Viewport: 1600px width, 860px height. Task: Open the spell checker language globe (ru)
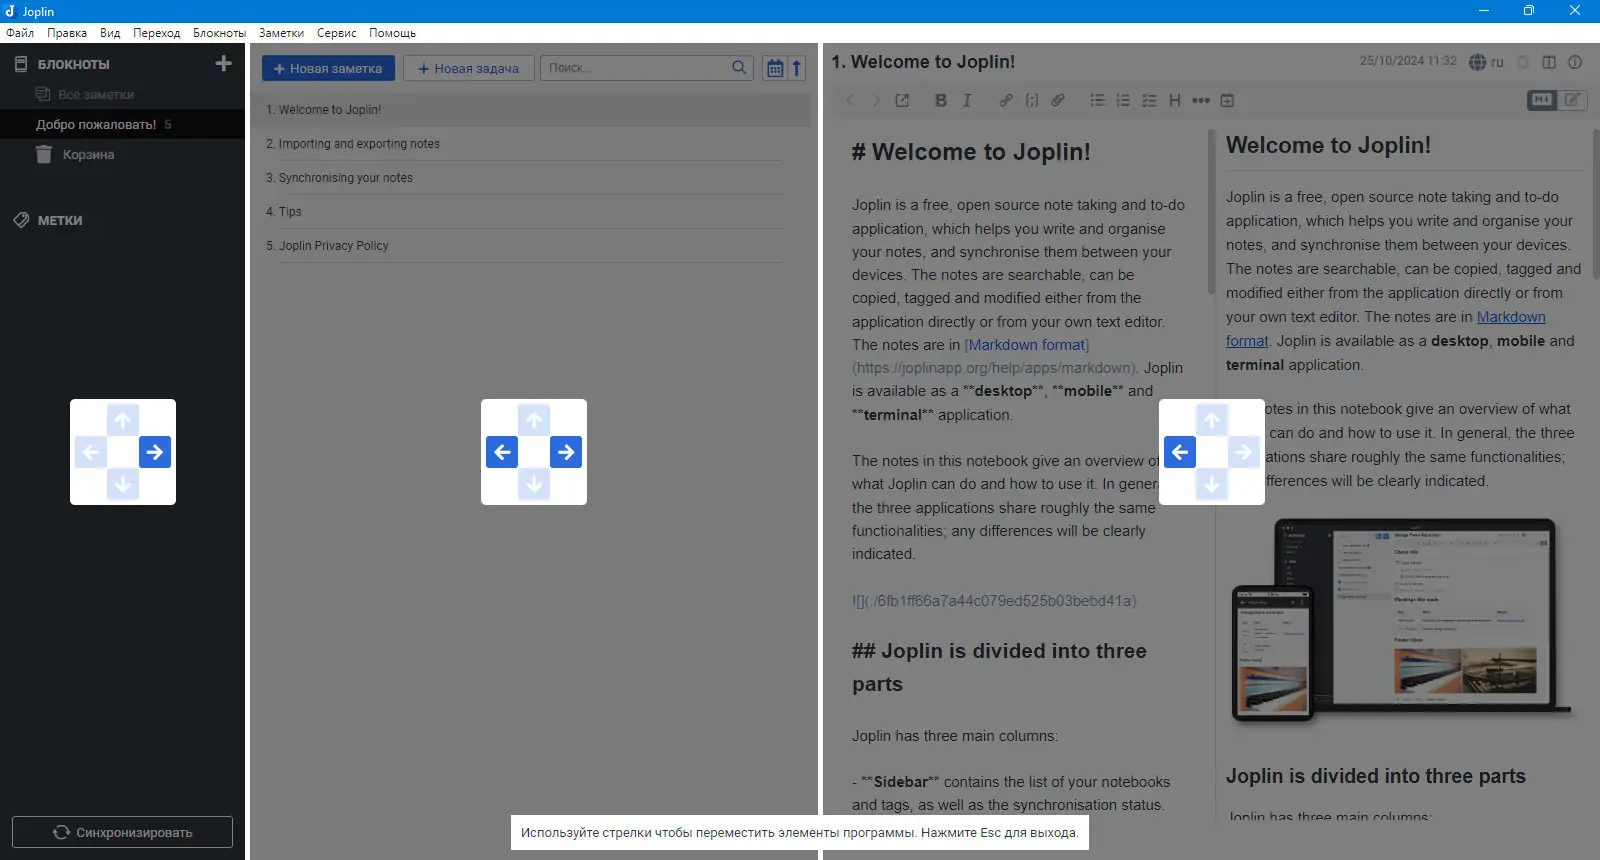click(1486, 62)
